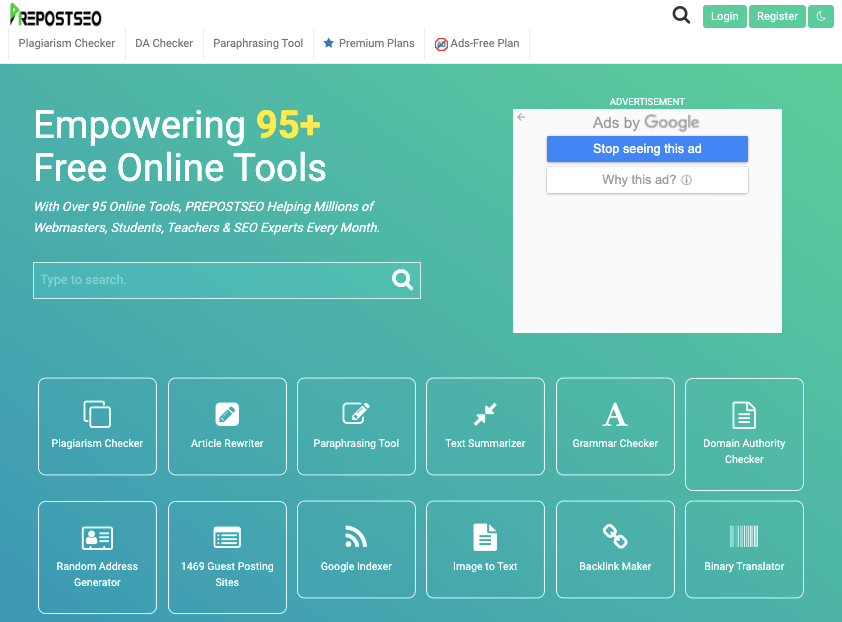This screenshot has width=842, height=622.
Task: Open Grammar Checker card label
Action: click(x=615, y=444)
